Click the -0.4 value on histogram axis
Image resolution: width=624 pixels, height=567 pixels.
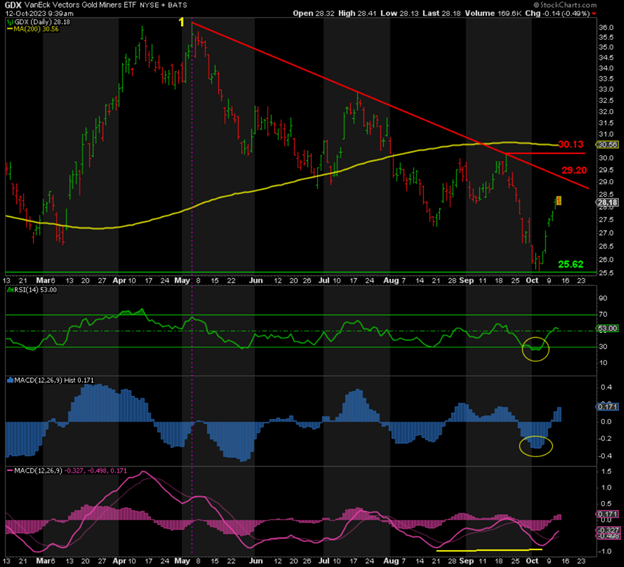pos(605,456)
